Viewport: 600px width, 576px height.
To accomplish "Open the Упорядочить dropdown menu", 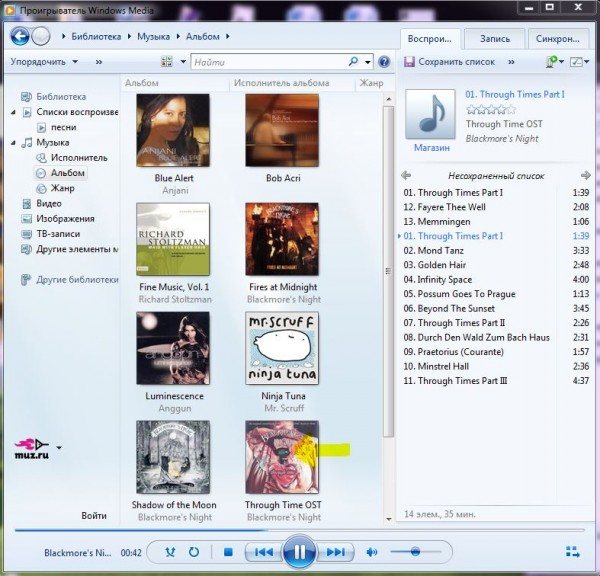I will point(44,62).
